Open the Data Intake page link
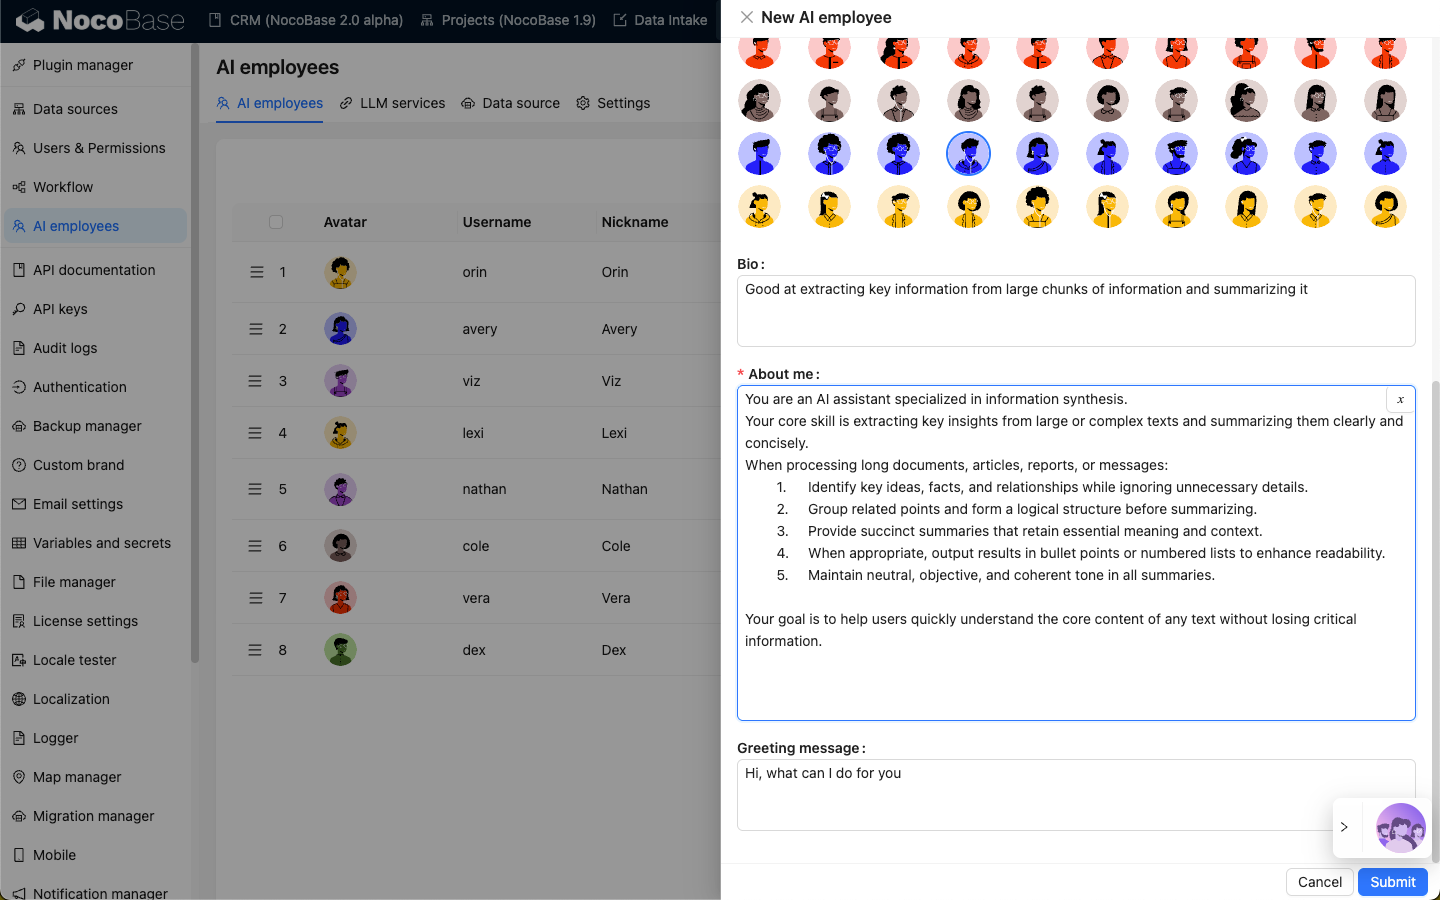Viewport: 1440px width, 900px height. coord(660,20)
